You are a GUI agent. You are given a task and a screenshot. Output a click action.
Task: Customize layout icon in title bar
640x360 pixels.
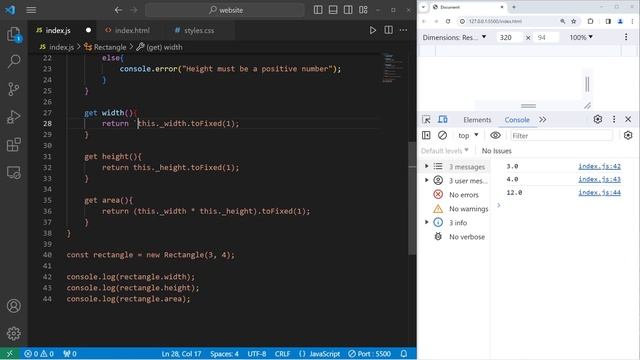363,10
